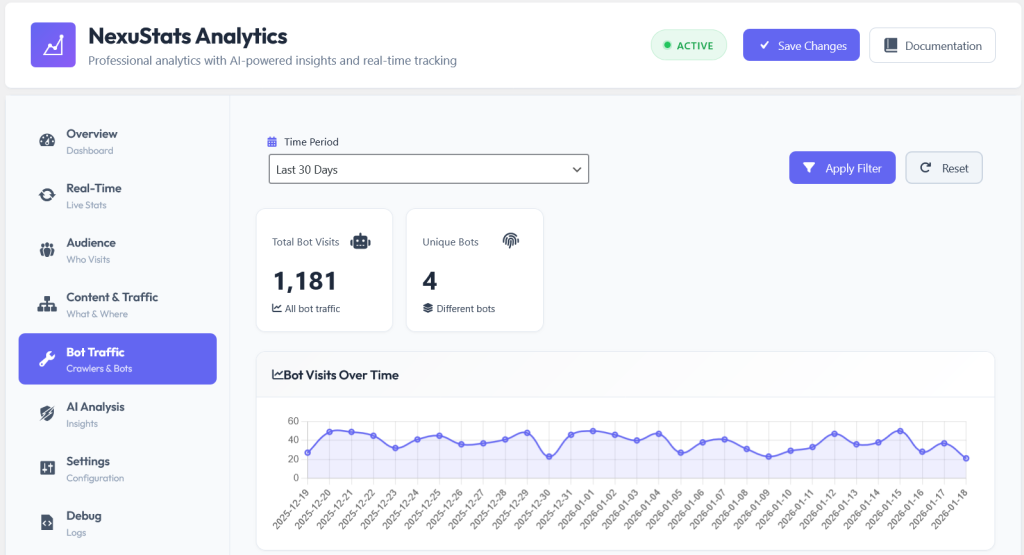Viewport: 1024px width, 555px height.
Task: Click the Real-Time refresh arrows icon
Action: [x=47, y=195]
